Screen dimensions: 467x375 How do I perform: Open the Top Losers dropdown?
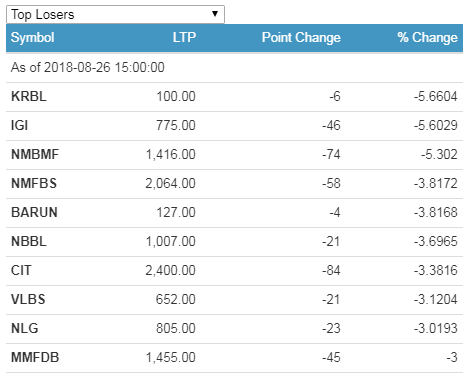[x=115, y=14]
